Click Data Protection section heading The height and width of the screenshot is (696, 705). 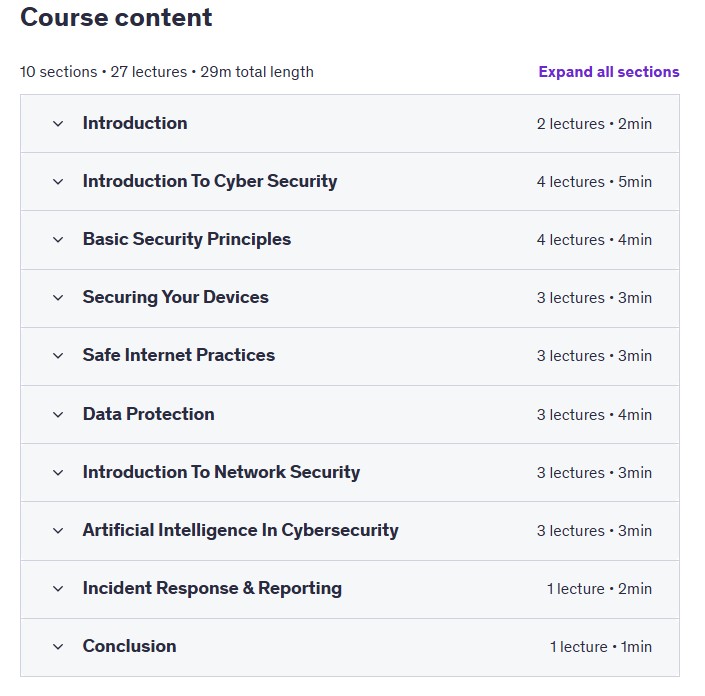148,414
